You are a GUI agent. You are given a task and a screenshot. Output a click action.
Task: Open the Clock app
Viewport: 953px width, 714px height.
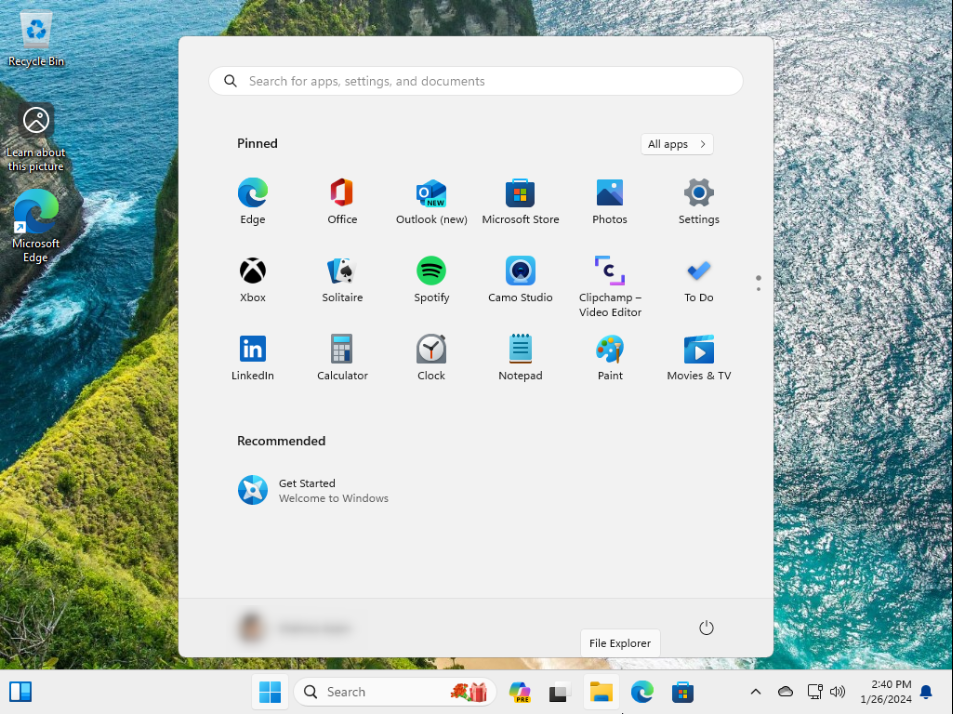pyautogui.click(x=431, y=358)
